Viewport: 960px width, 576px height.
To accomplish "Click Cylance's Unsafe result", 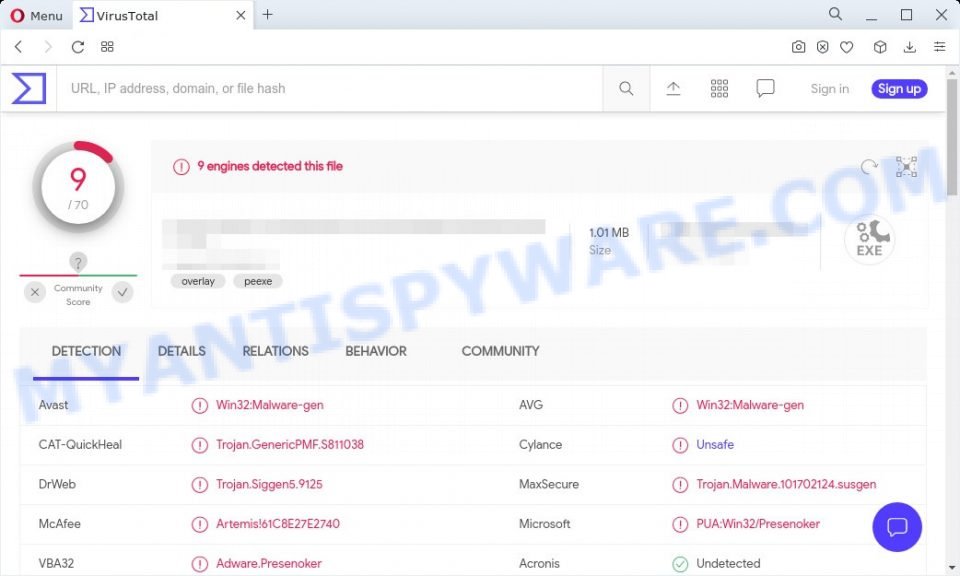I will coord(715,444).
